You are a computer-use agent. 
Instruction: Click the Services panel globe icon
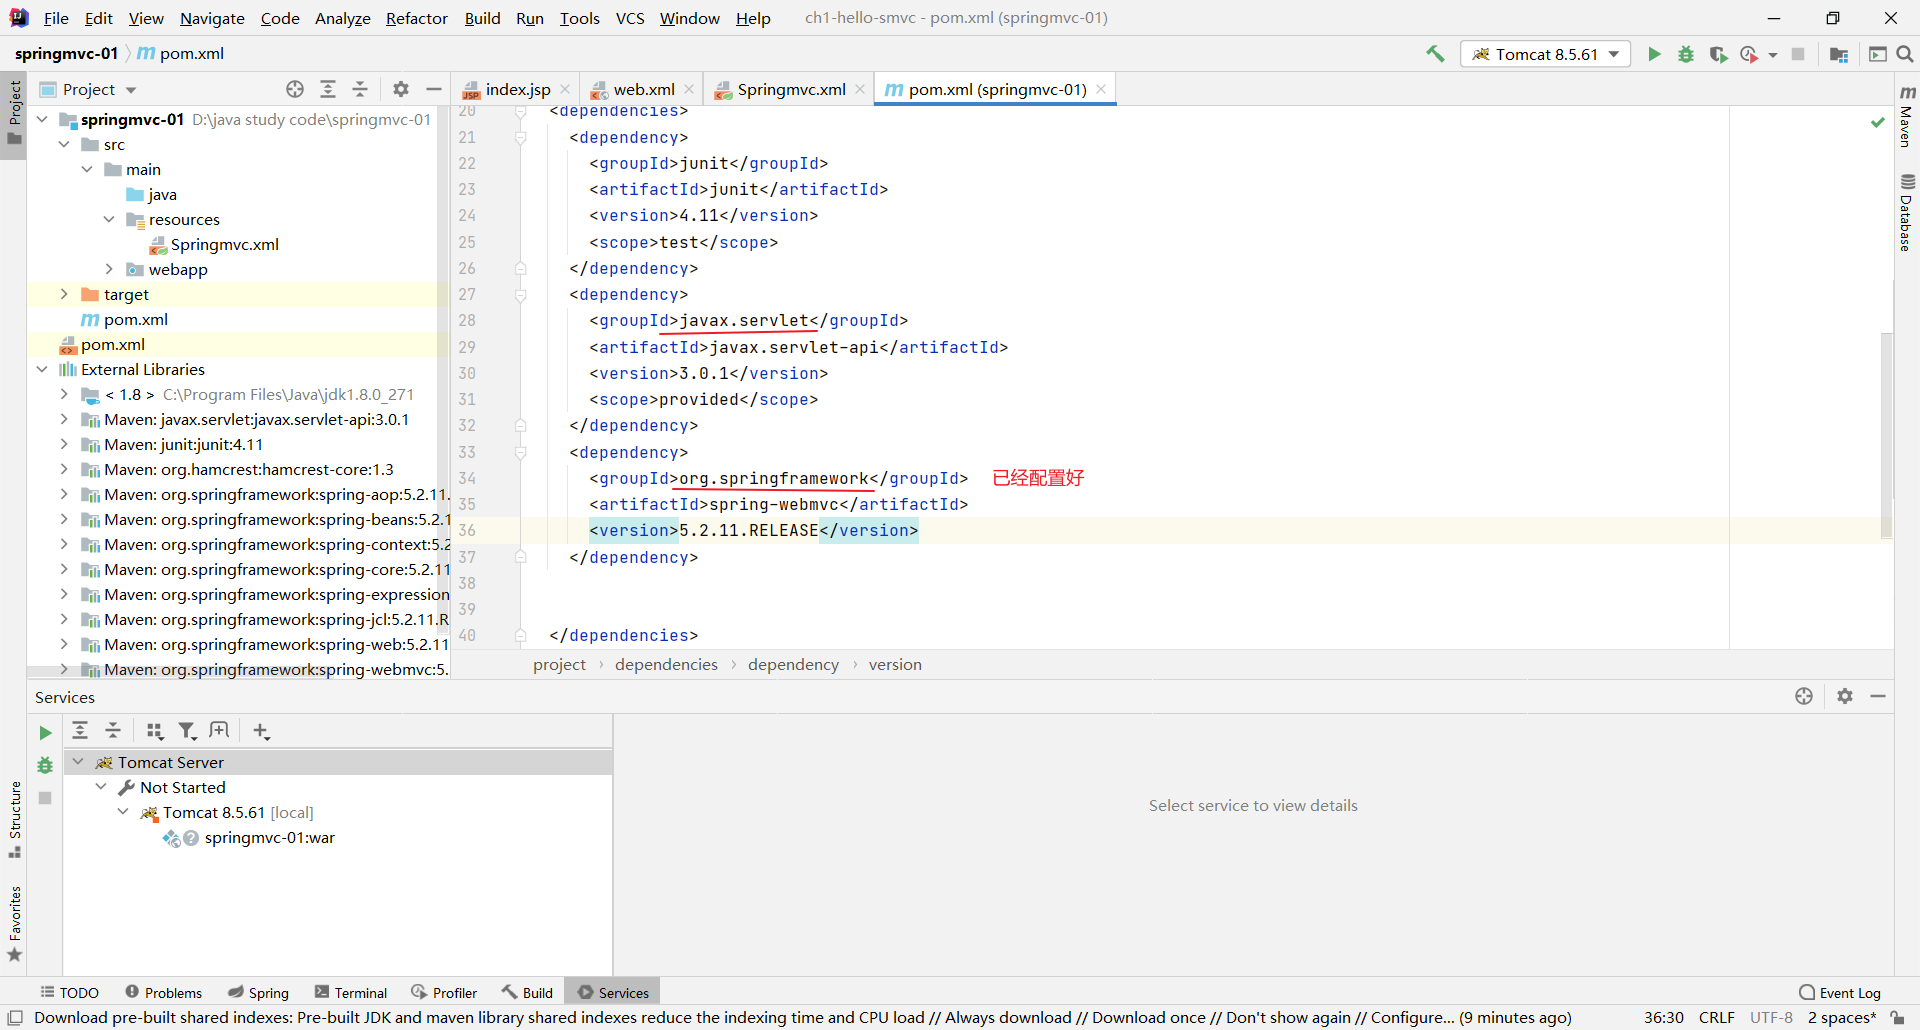tap(1804, 696)
